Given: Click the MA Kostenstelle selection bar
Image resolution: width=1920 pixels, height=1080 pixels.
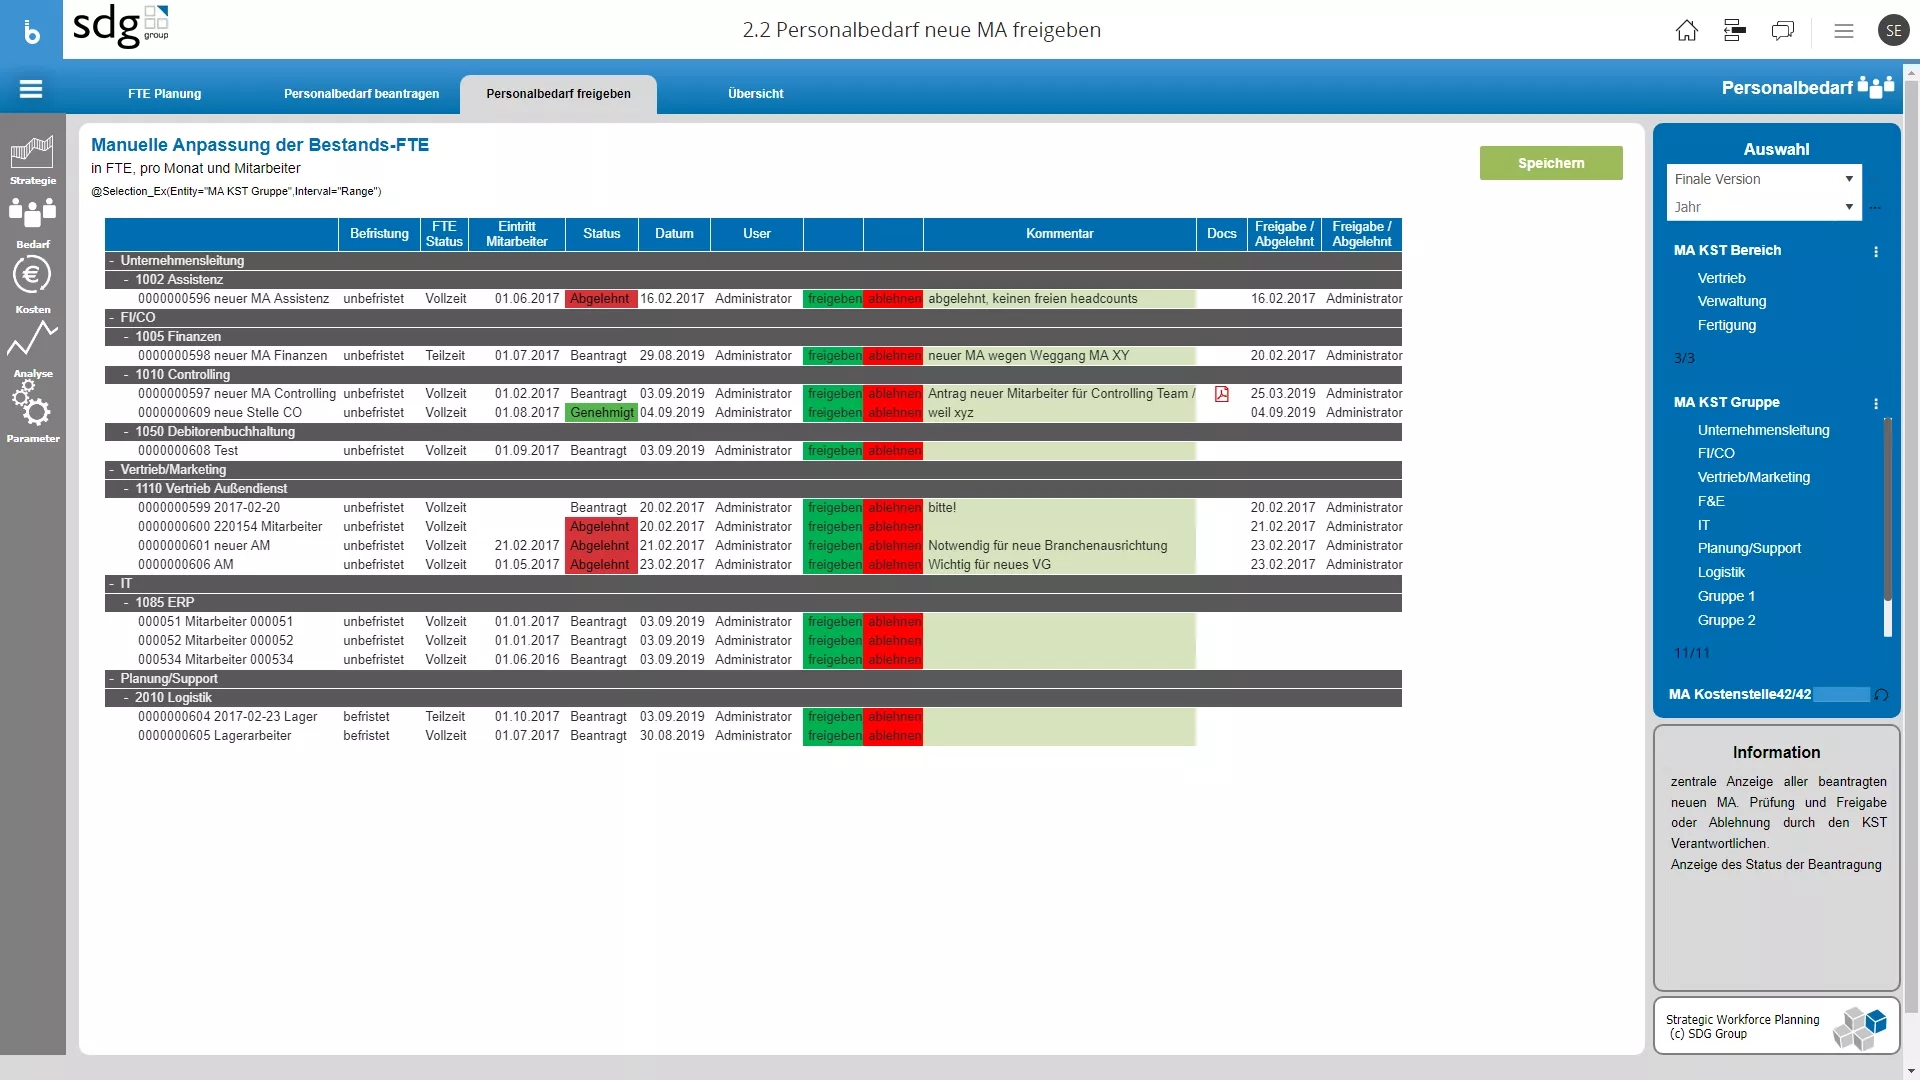Looking at the screenshot, I should 1840,694.
